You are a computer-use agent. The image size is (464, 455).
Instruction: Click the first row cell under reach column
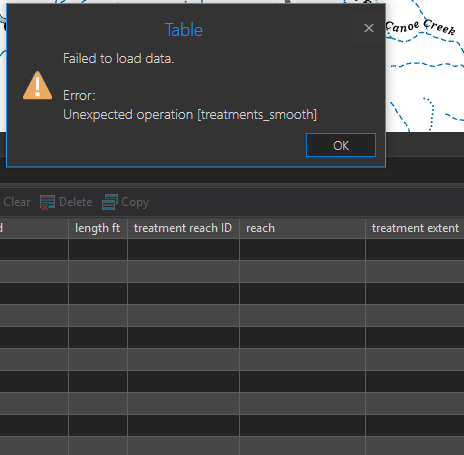[x=302, y=249]
